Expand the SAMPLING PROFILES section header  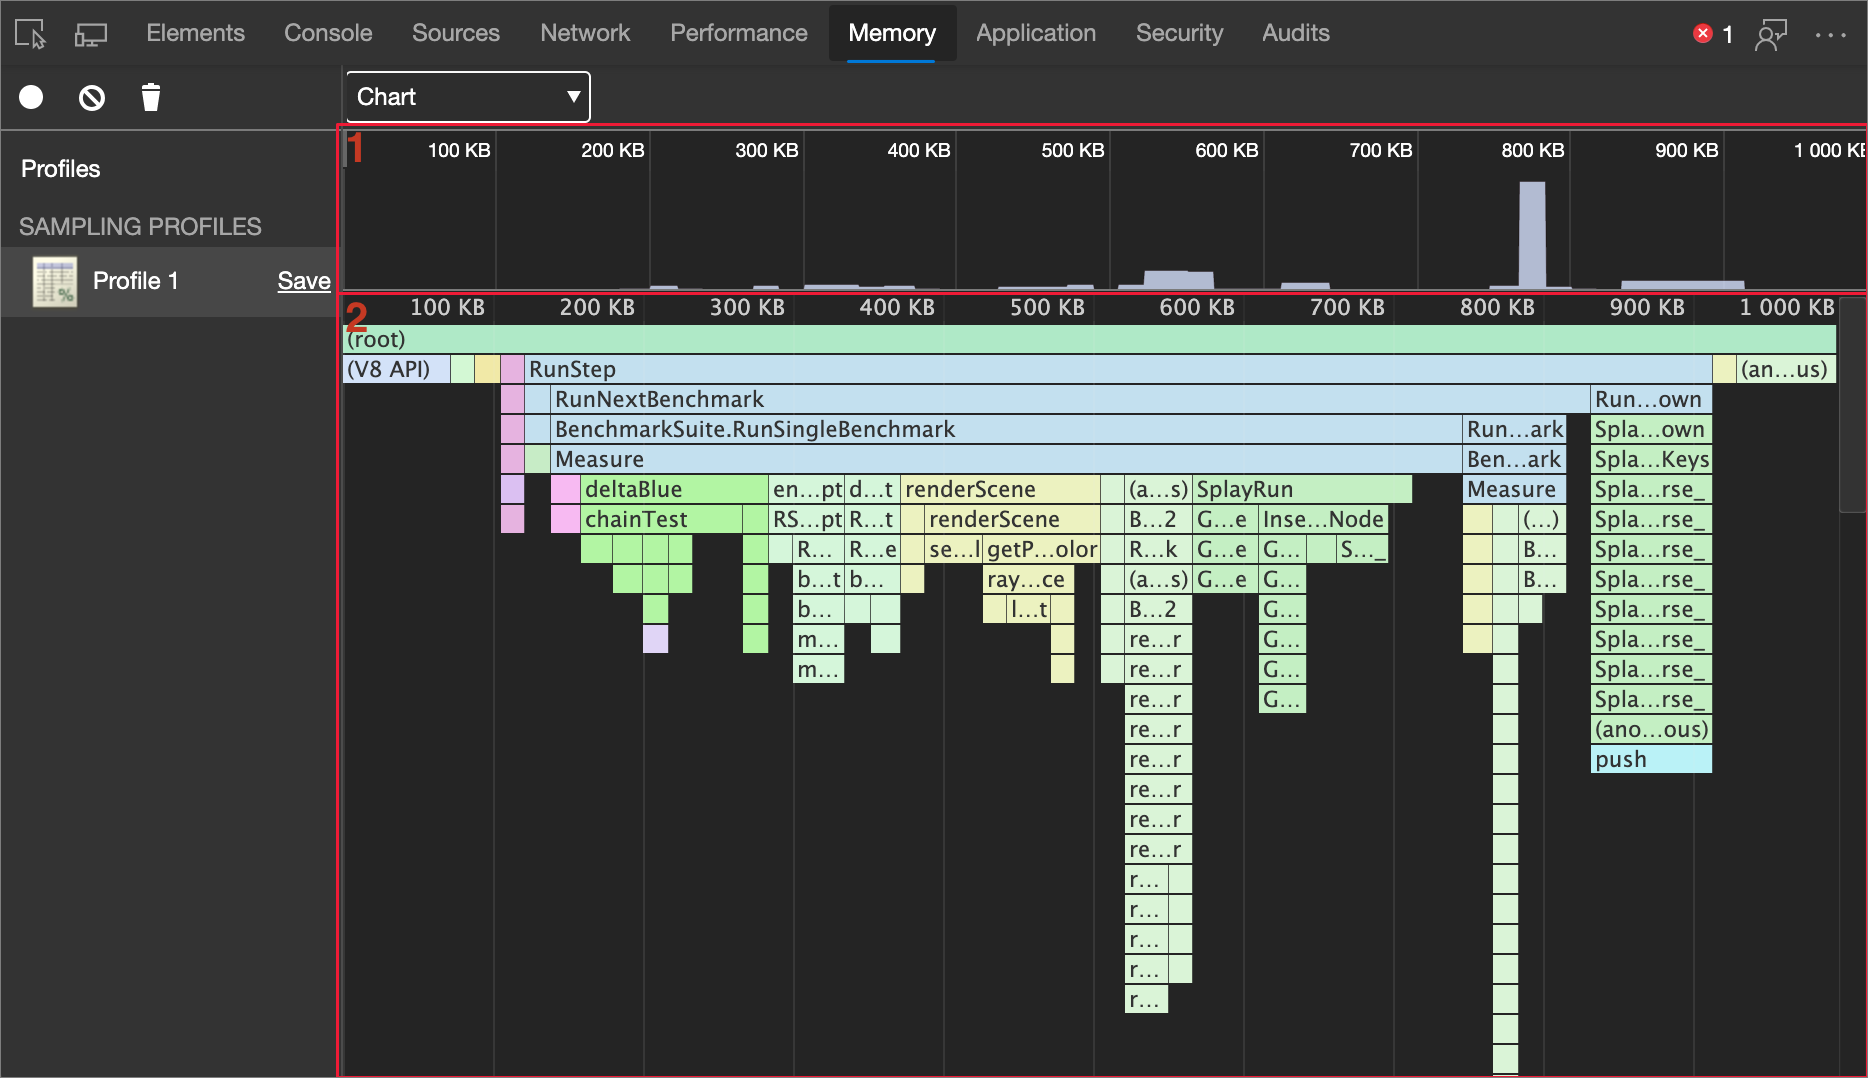coord(140,226)
